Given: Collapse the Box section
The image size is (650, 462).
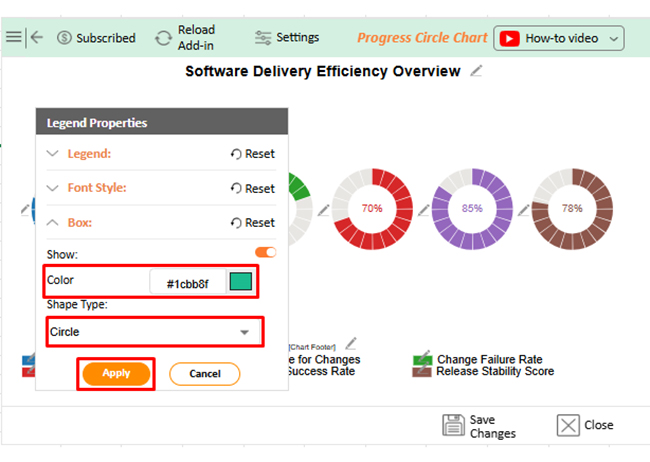Looking at the screenshot, I should pos(54,223).
